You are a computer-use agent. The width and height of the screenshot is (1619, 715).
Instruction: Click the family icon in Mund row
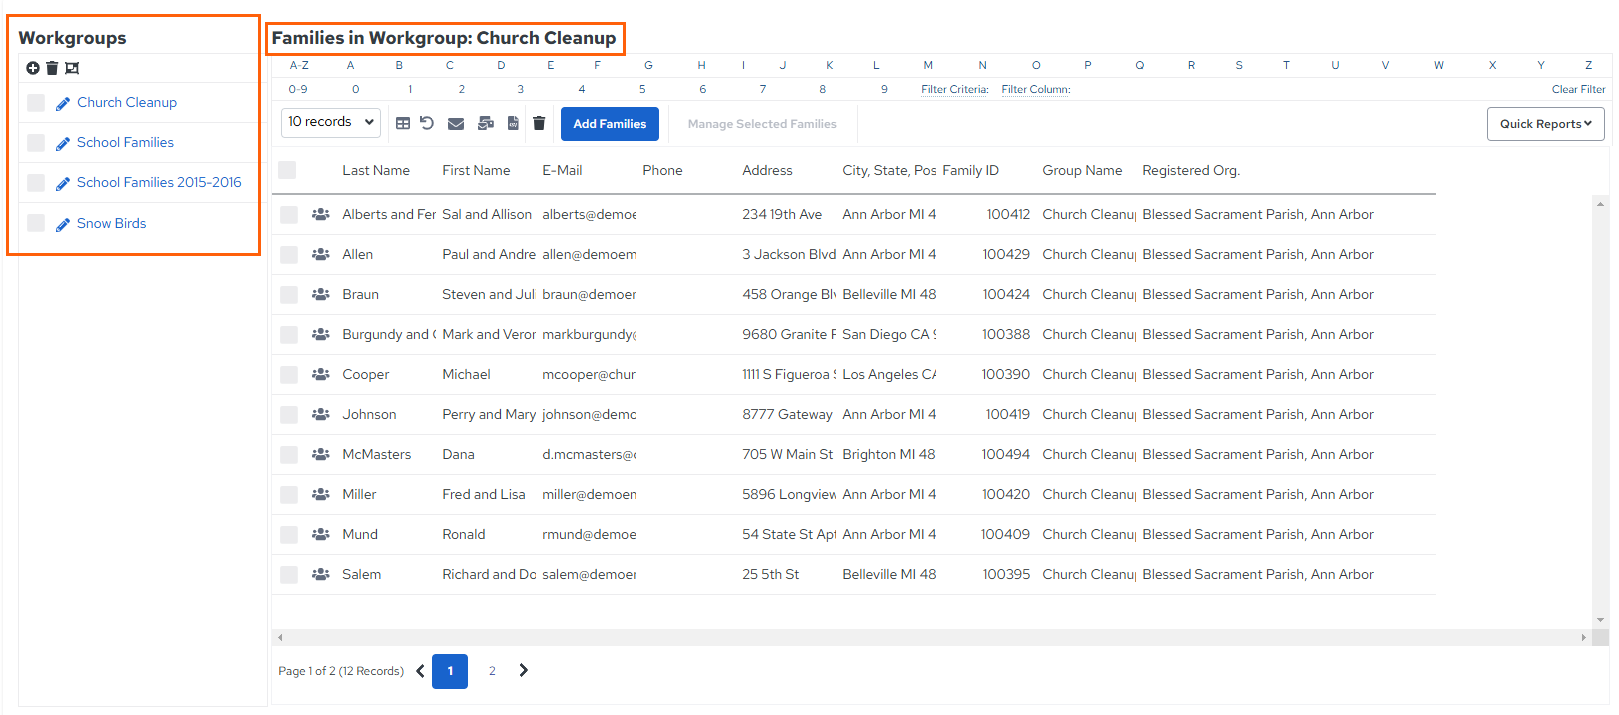pyautogui.click(x=321, y=534)
